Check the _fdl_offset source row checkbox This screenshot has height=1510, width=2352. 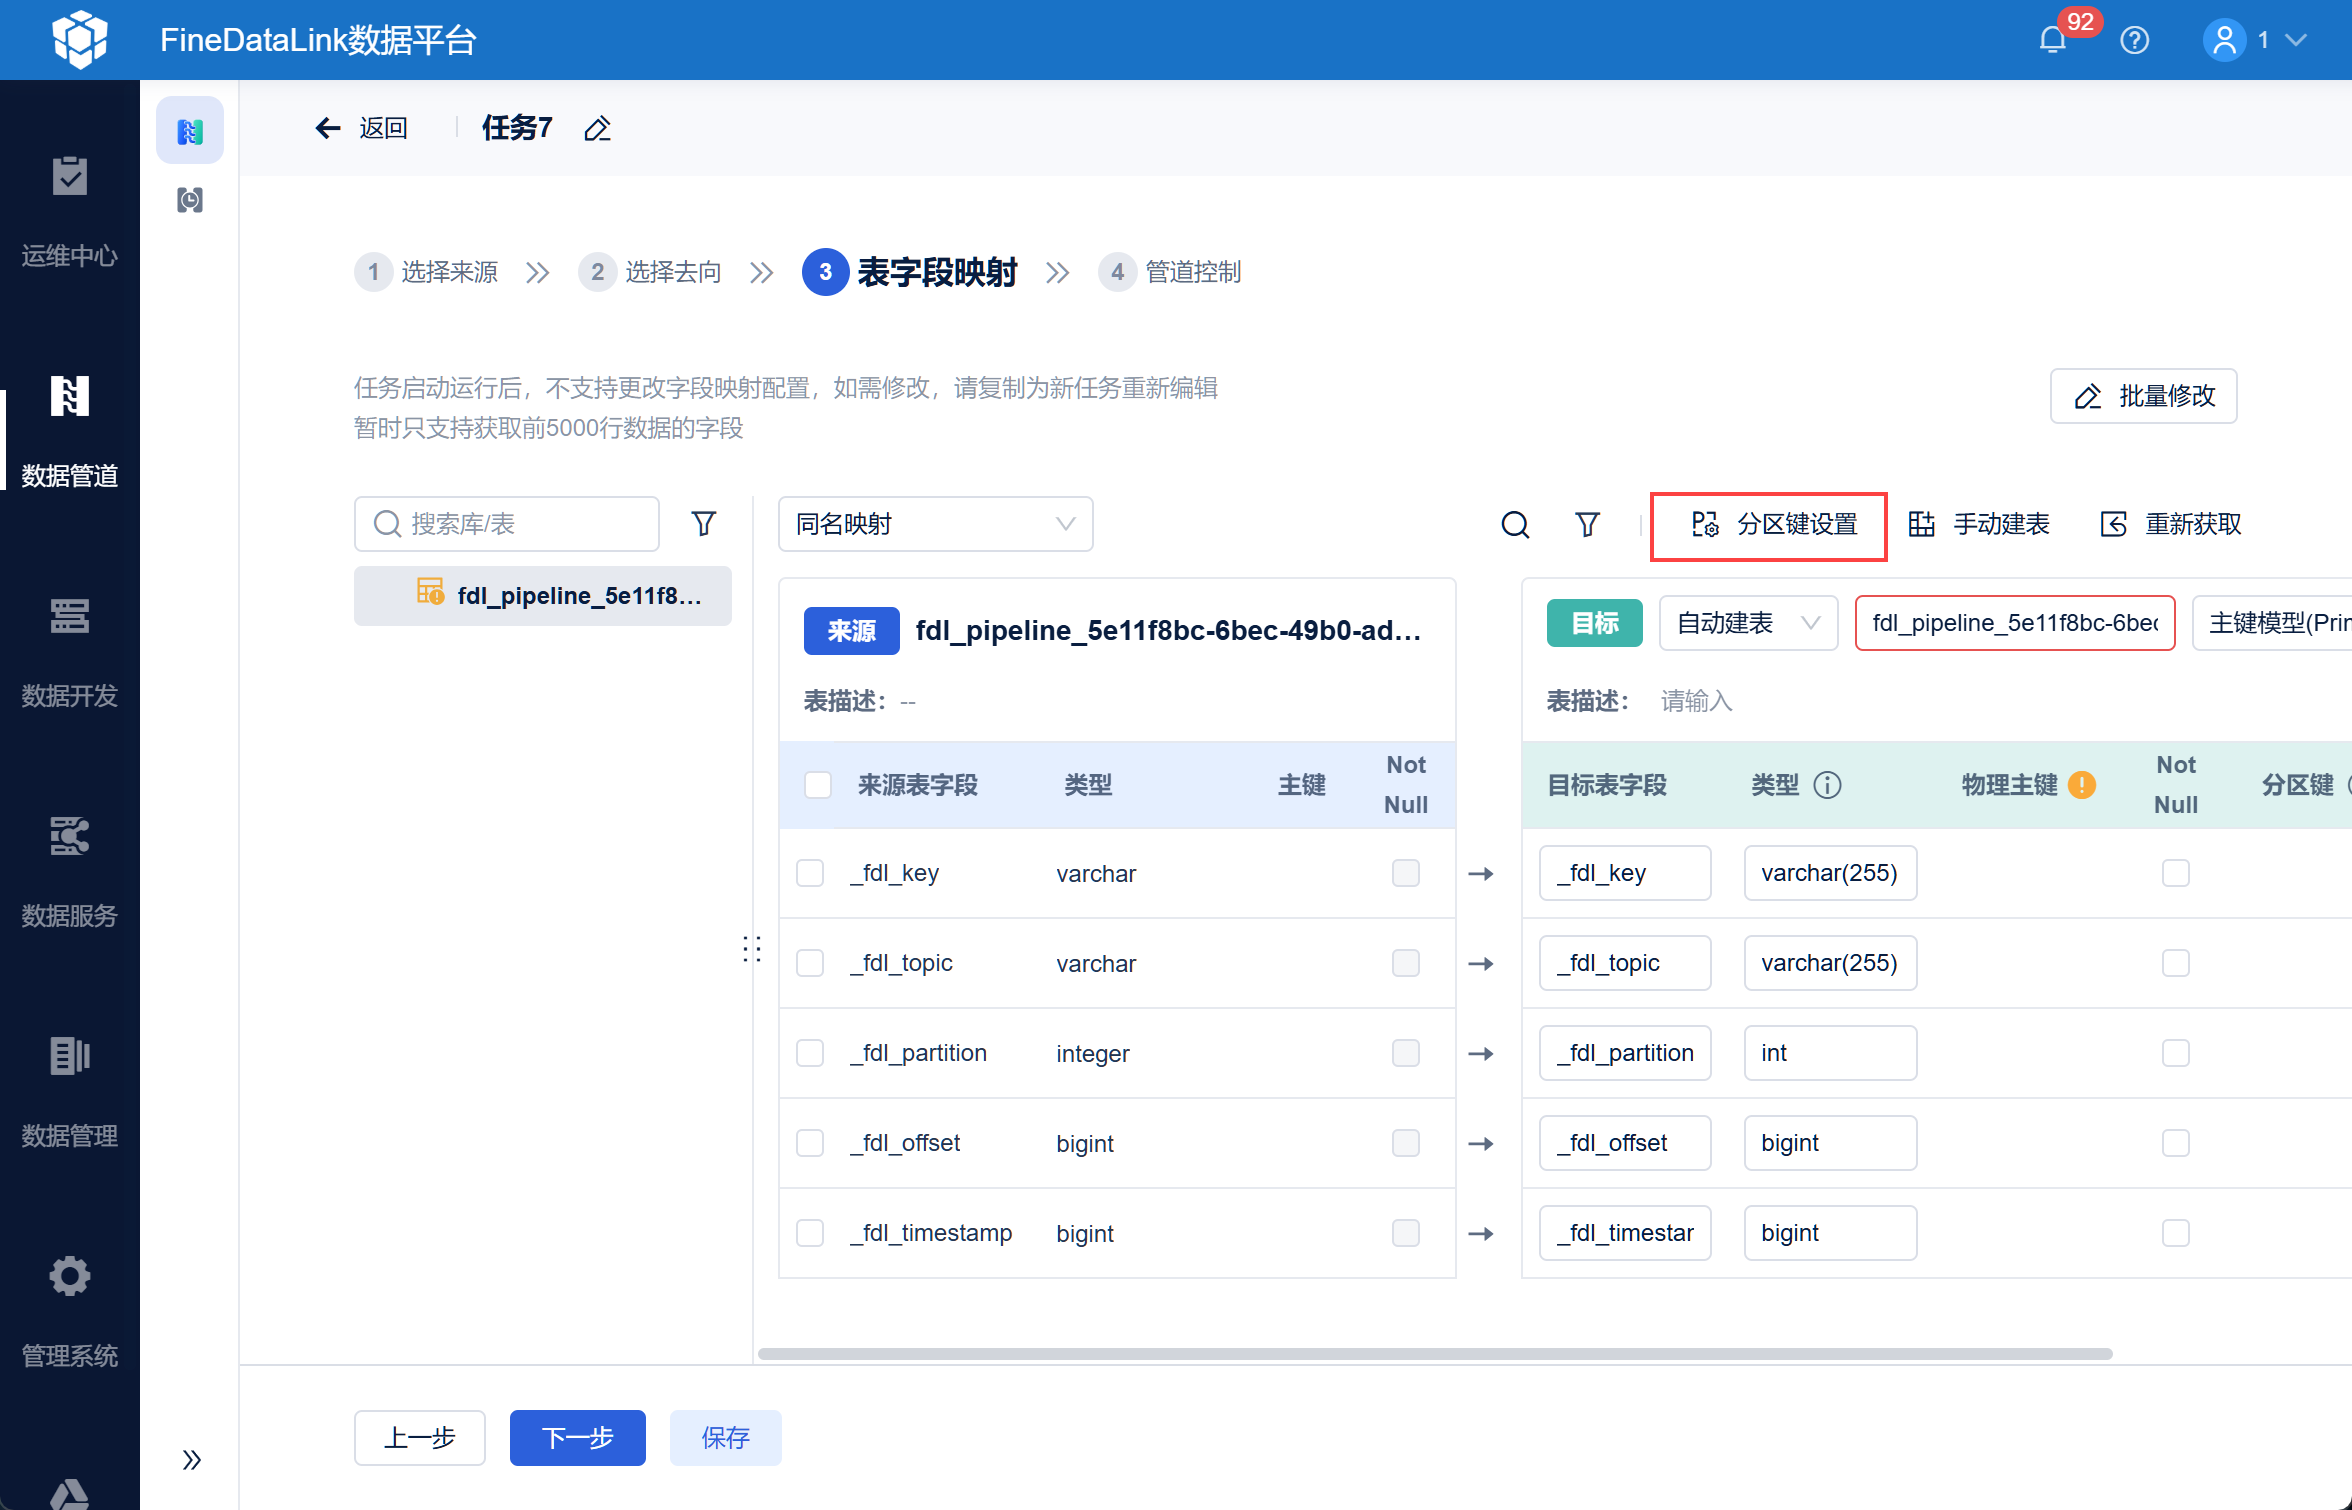[810, 1143]
